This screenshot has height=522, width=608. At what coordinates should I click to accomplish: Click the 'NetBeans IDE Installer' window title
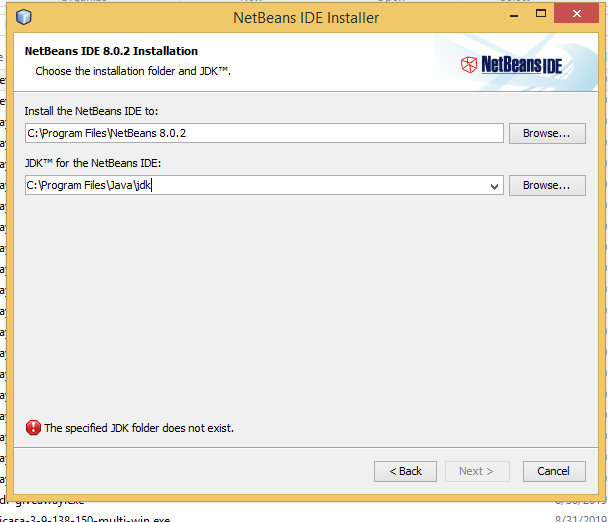[x=306, y=18]
